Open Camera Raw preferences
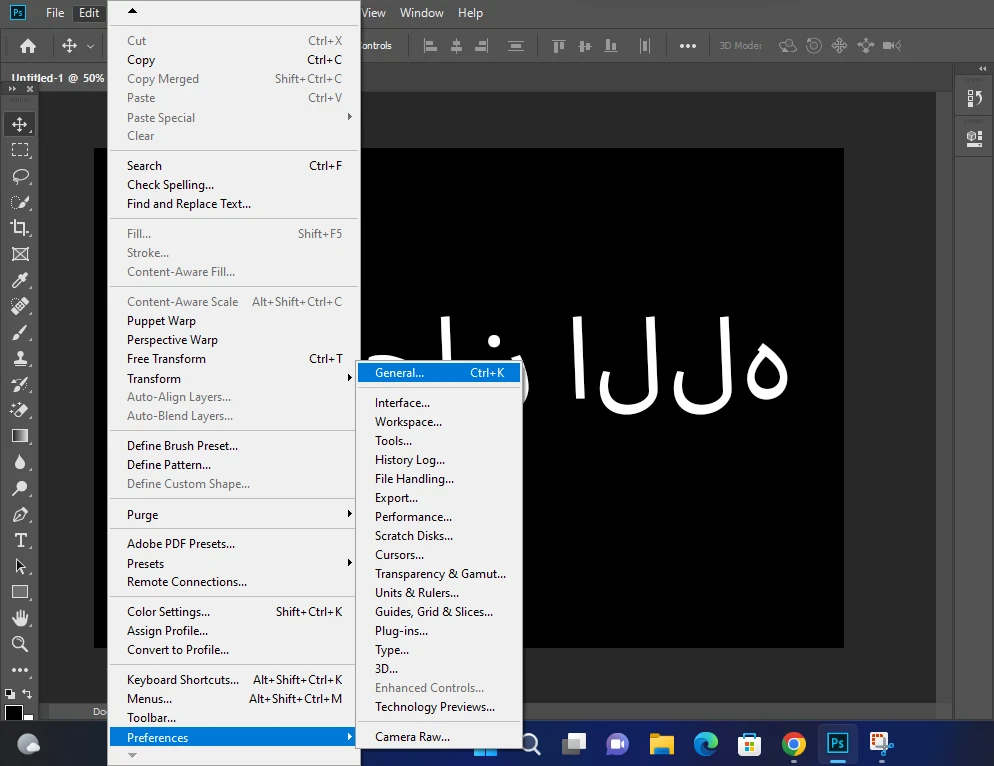 pyautogui.click(x=439, y=737)
